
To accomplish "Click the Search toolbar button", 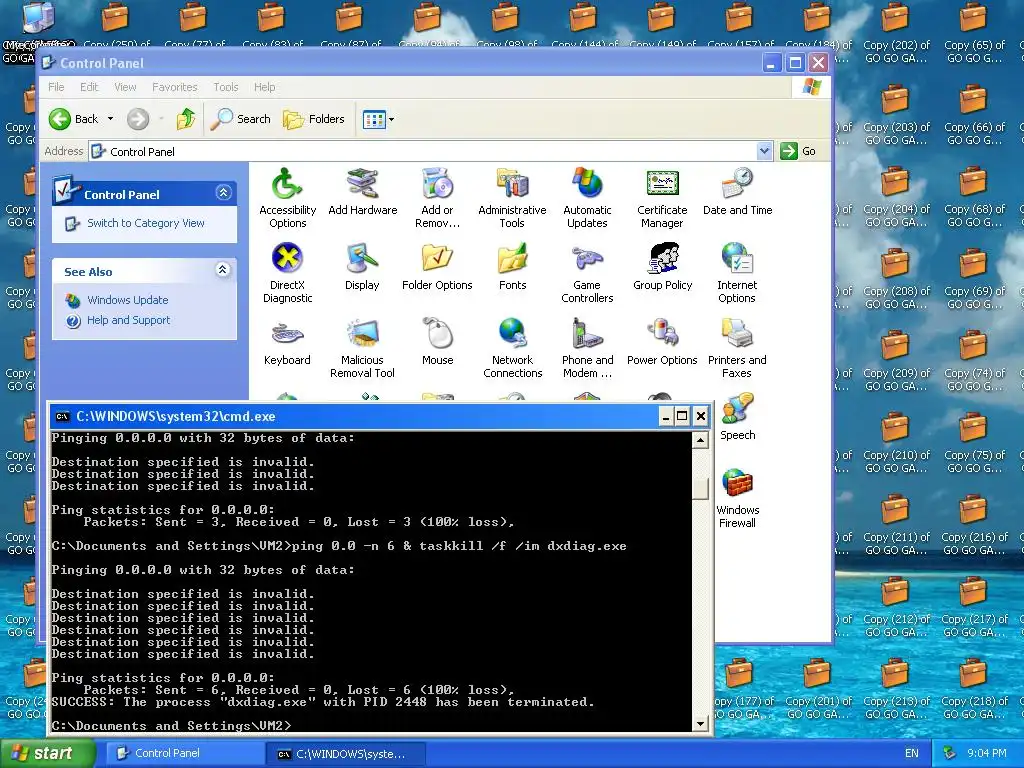I will click(241, 119).
